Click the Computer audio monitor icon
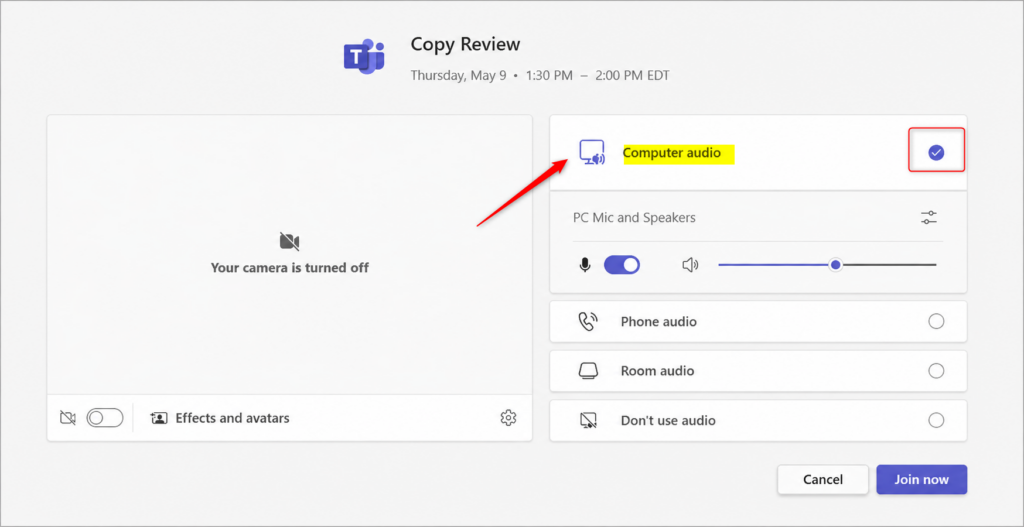This screenshot has height=527, width=1024. click(592, 153)
